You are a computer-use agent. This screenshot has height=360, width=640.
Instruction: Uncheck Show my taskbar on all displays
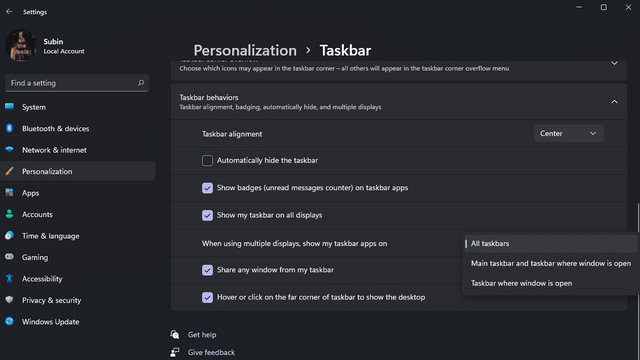click(x=207, y=215)
